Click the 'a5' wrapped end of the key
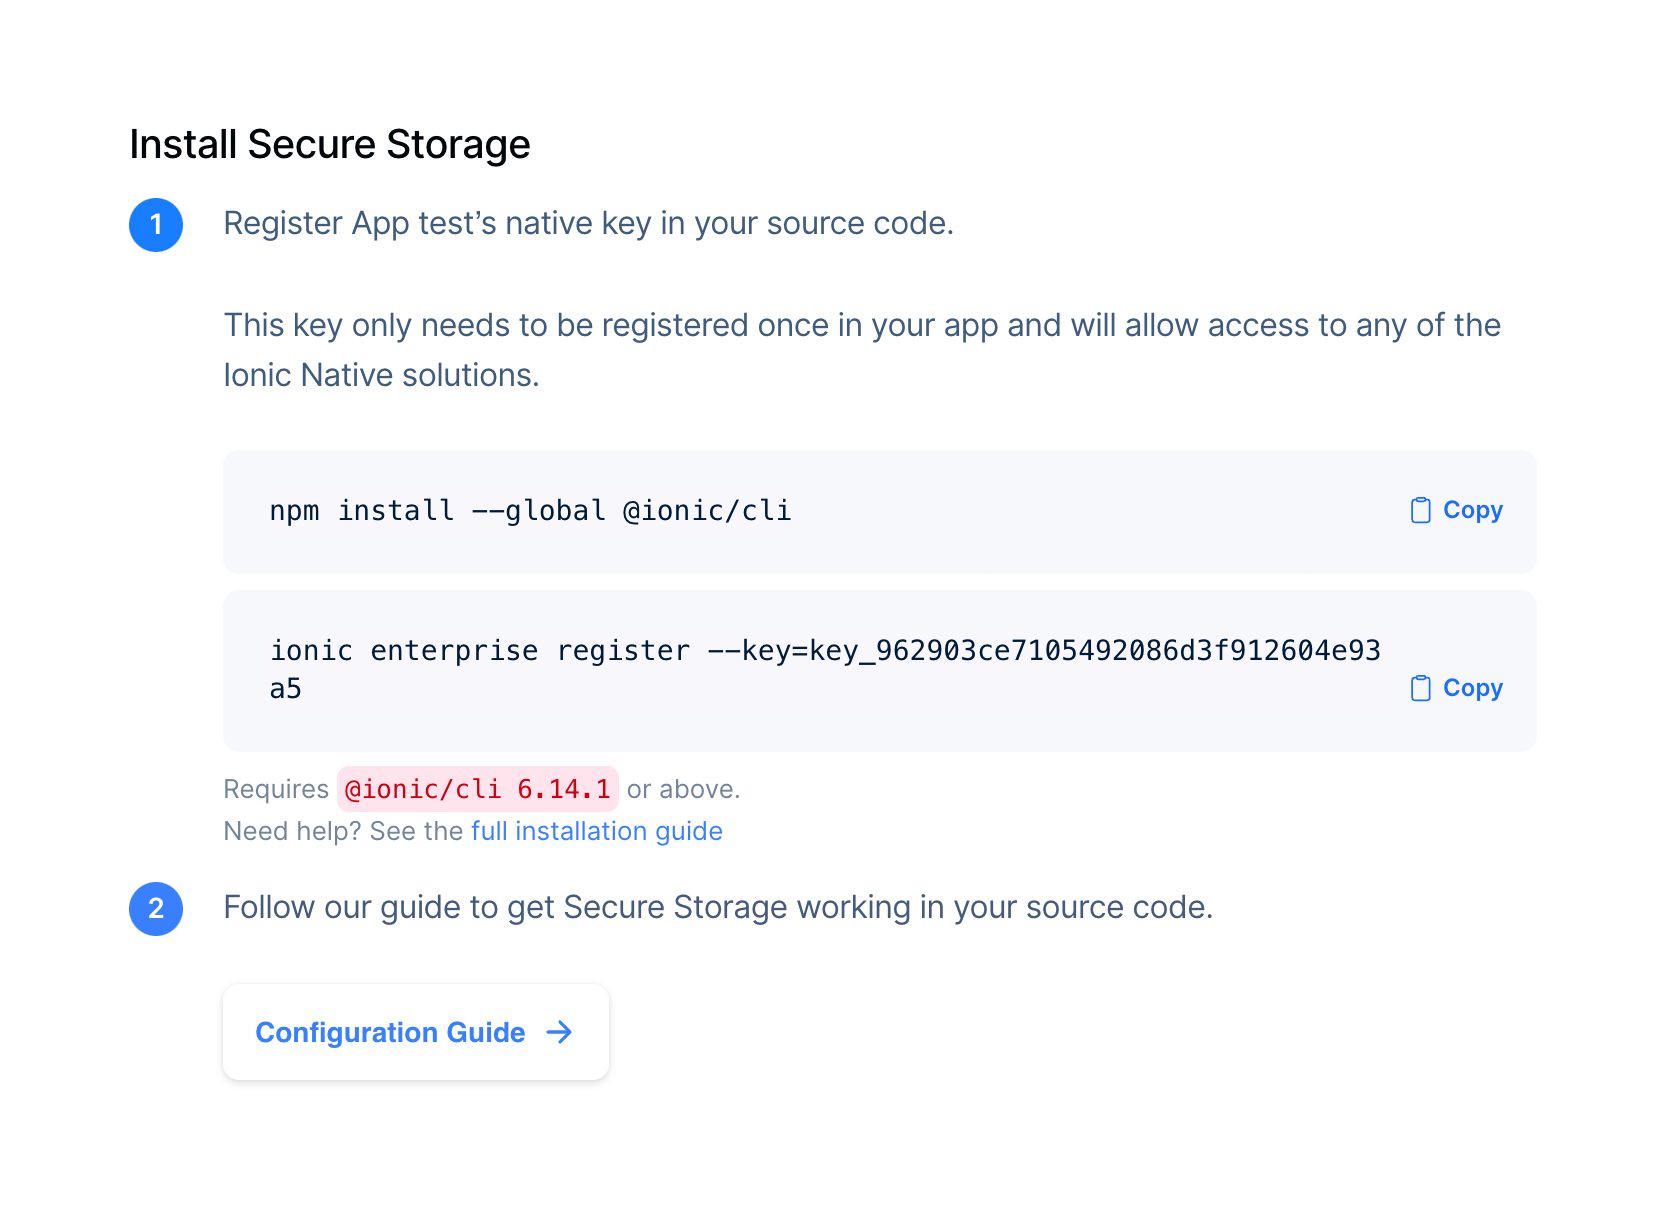 (x=286, y=689)
